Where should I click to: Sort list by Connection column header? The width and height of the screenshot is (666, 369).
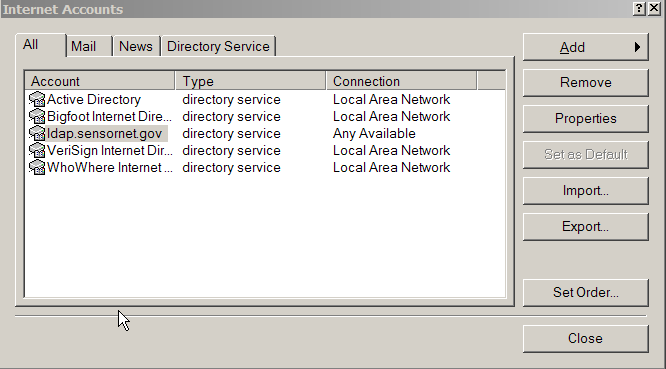[x=401, y=81]
